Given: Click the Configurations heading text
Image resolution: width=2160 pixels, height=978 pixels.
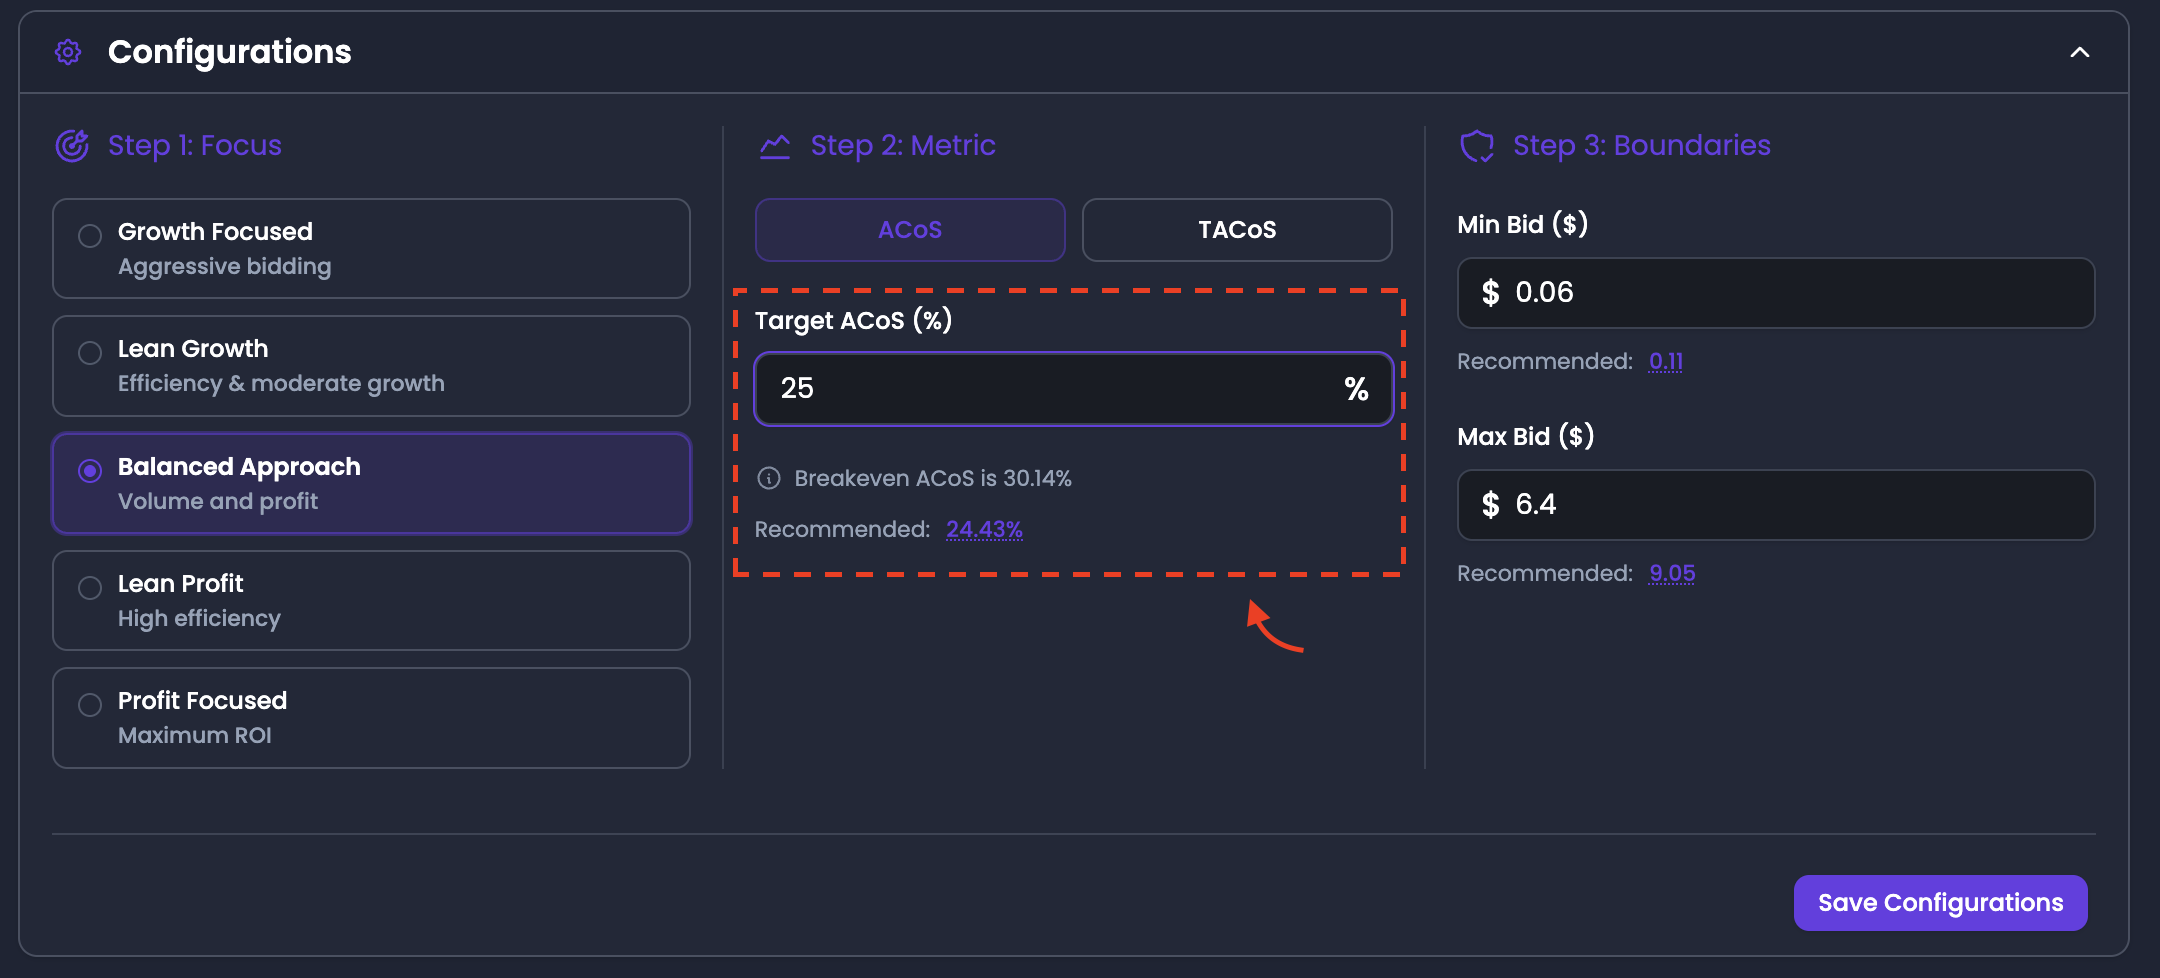Looking at the screenshot, I should (230, 52).
